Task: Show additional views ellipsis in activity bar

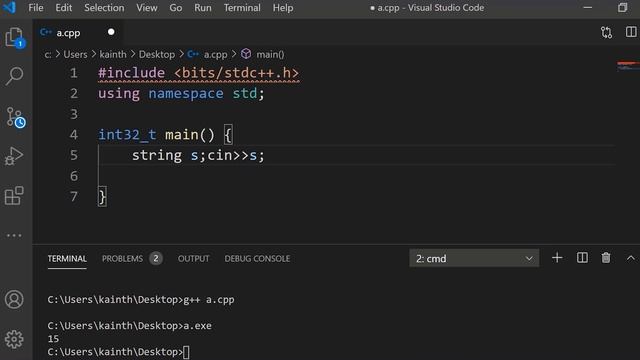Action: [x=14, y=236]
